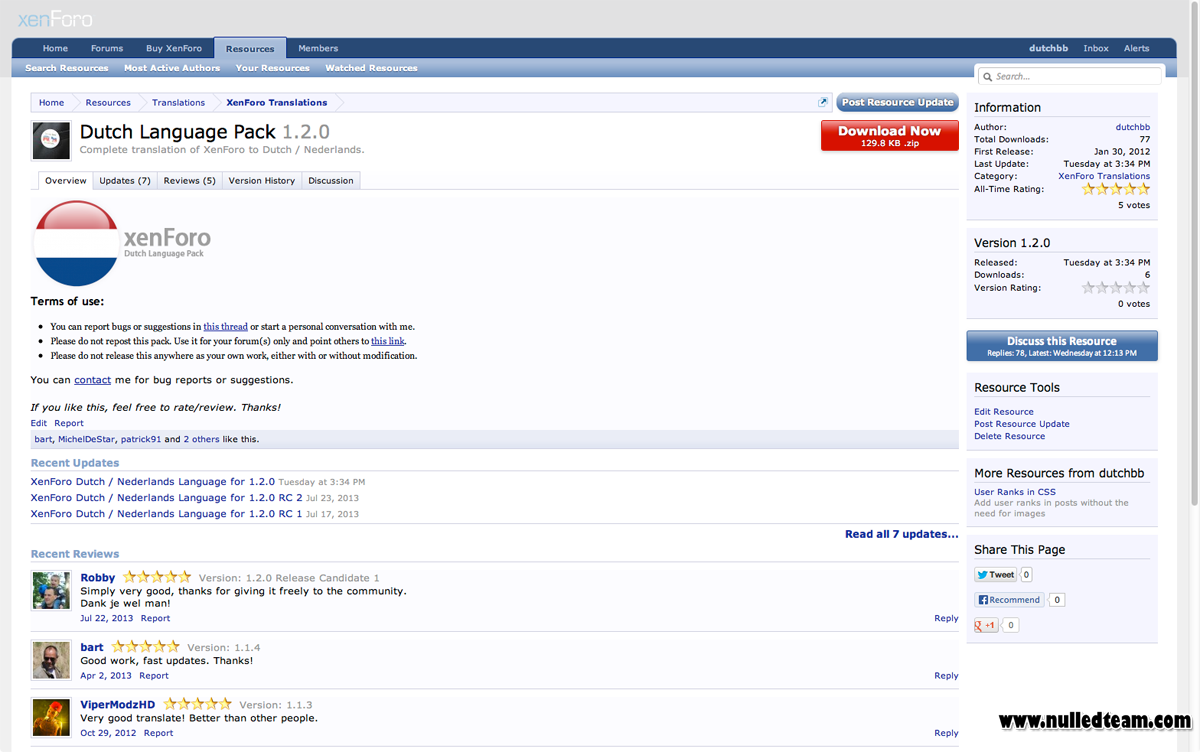
Task: Switch to the Updates (7) tab
Action: pos(124,181)
